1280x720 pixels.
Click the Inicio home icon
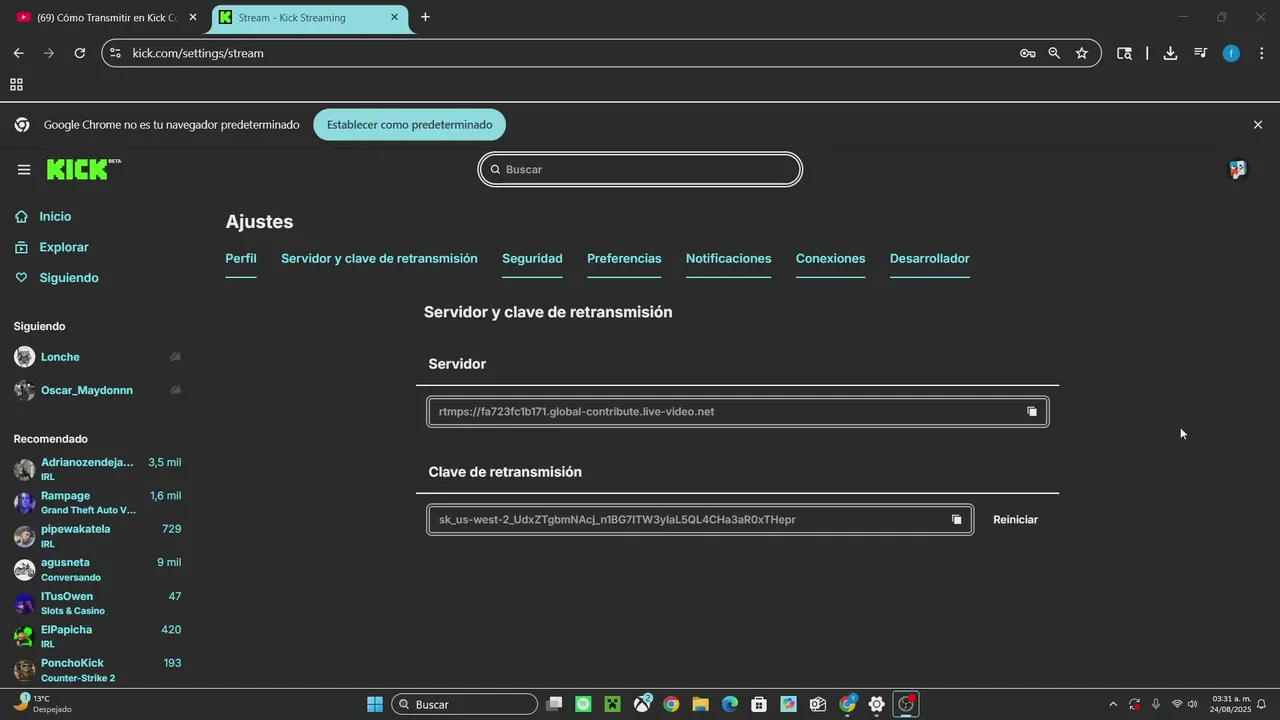tap(22, 217)
